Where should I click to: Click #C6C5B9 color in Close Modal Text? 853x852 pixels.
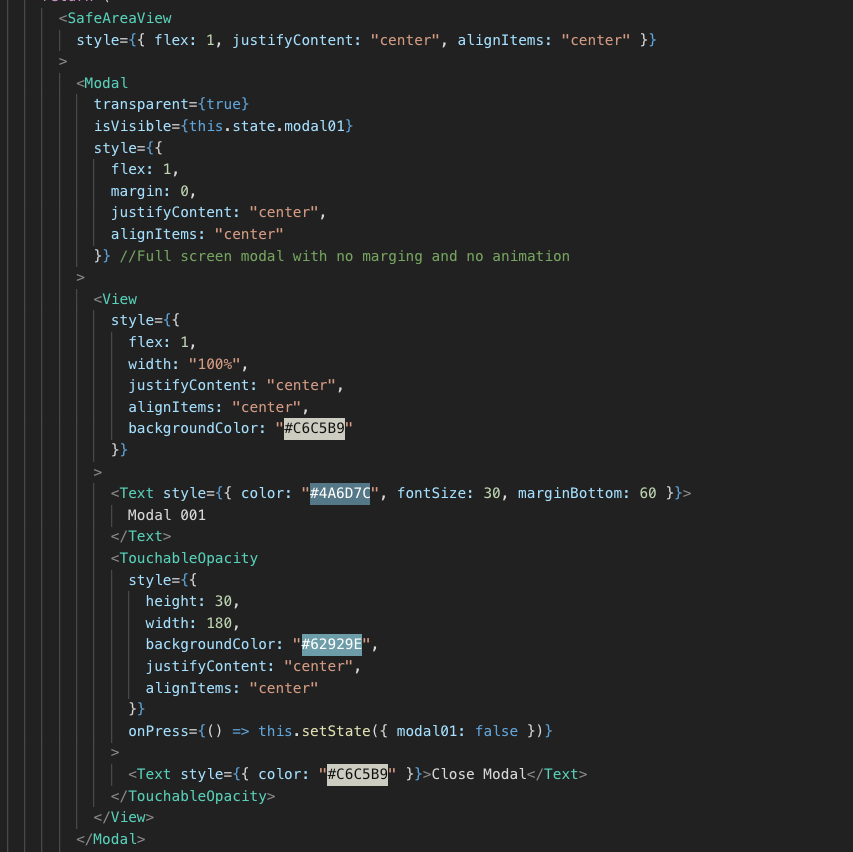tap(357, 774)
